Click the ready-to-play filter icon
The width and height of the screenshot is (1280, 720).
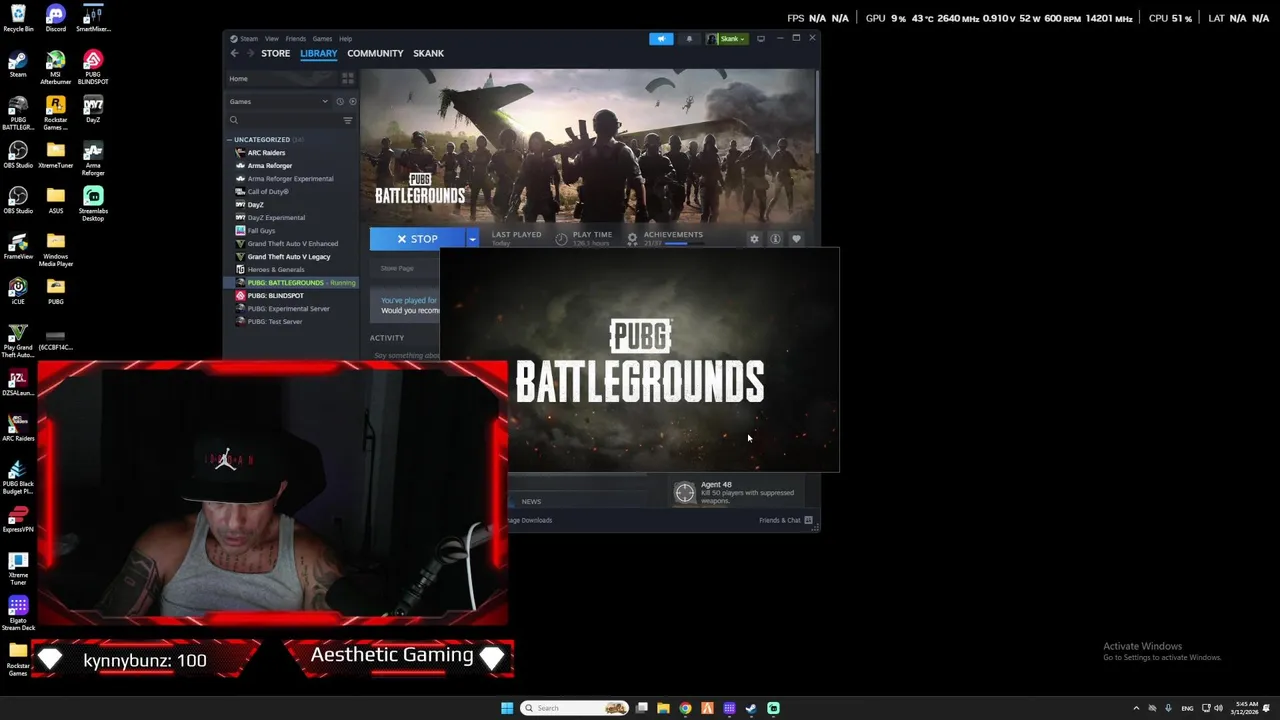352,101
